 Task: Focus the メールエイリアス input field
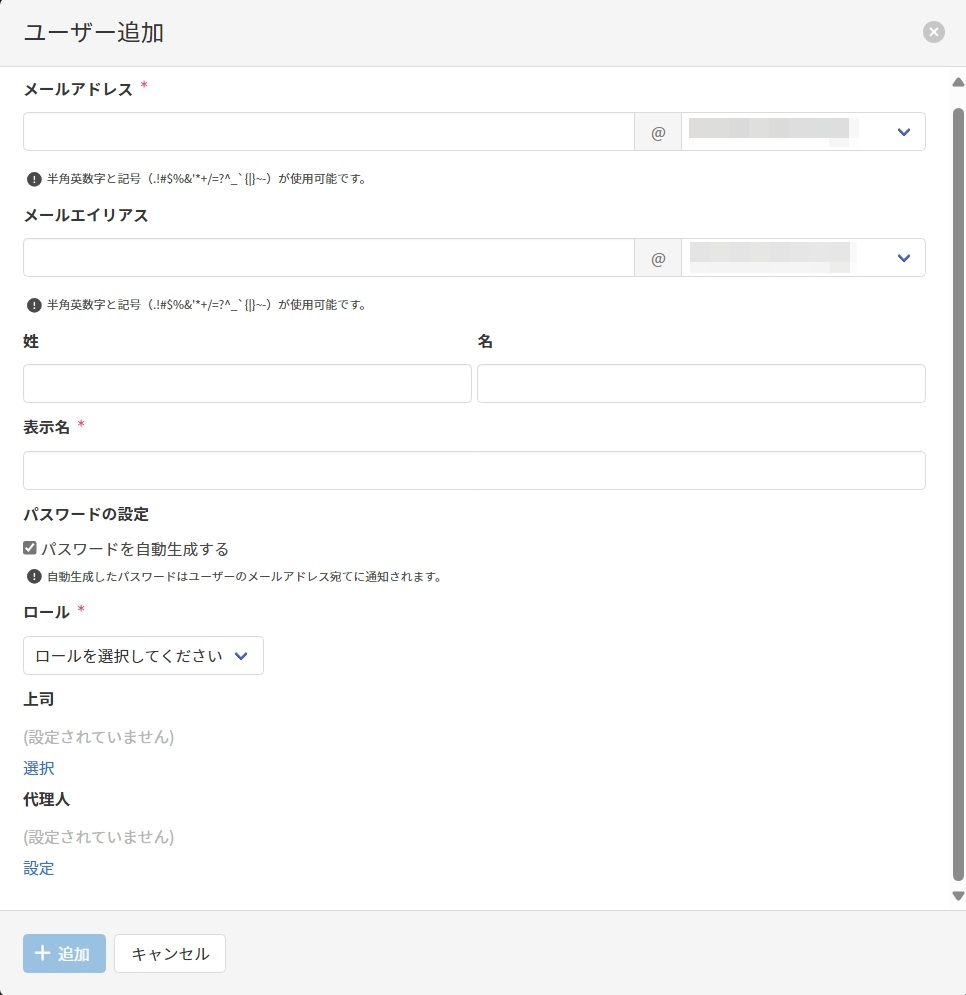tap(328, 258)
